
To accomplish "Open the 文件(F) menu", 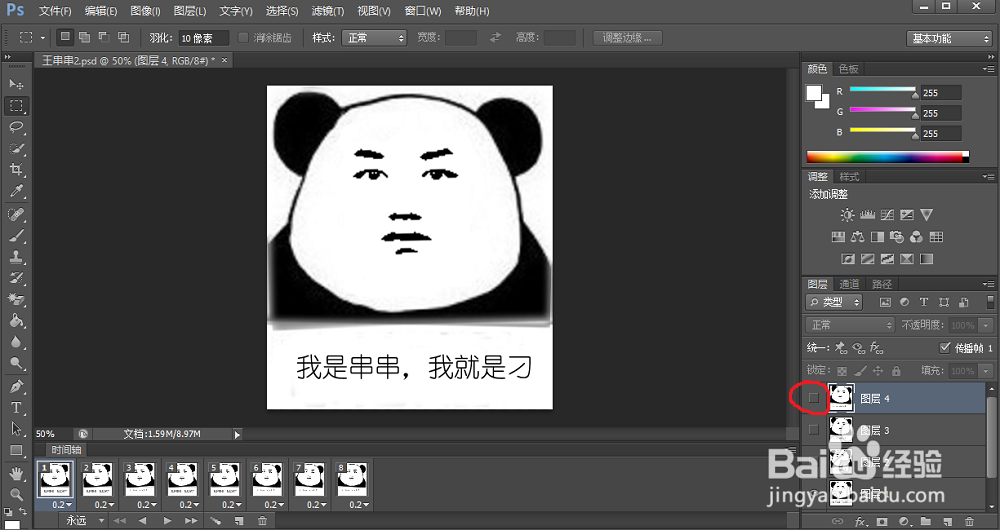I will pyautogui.click(x=55, y=11).
